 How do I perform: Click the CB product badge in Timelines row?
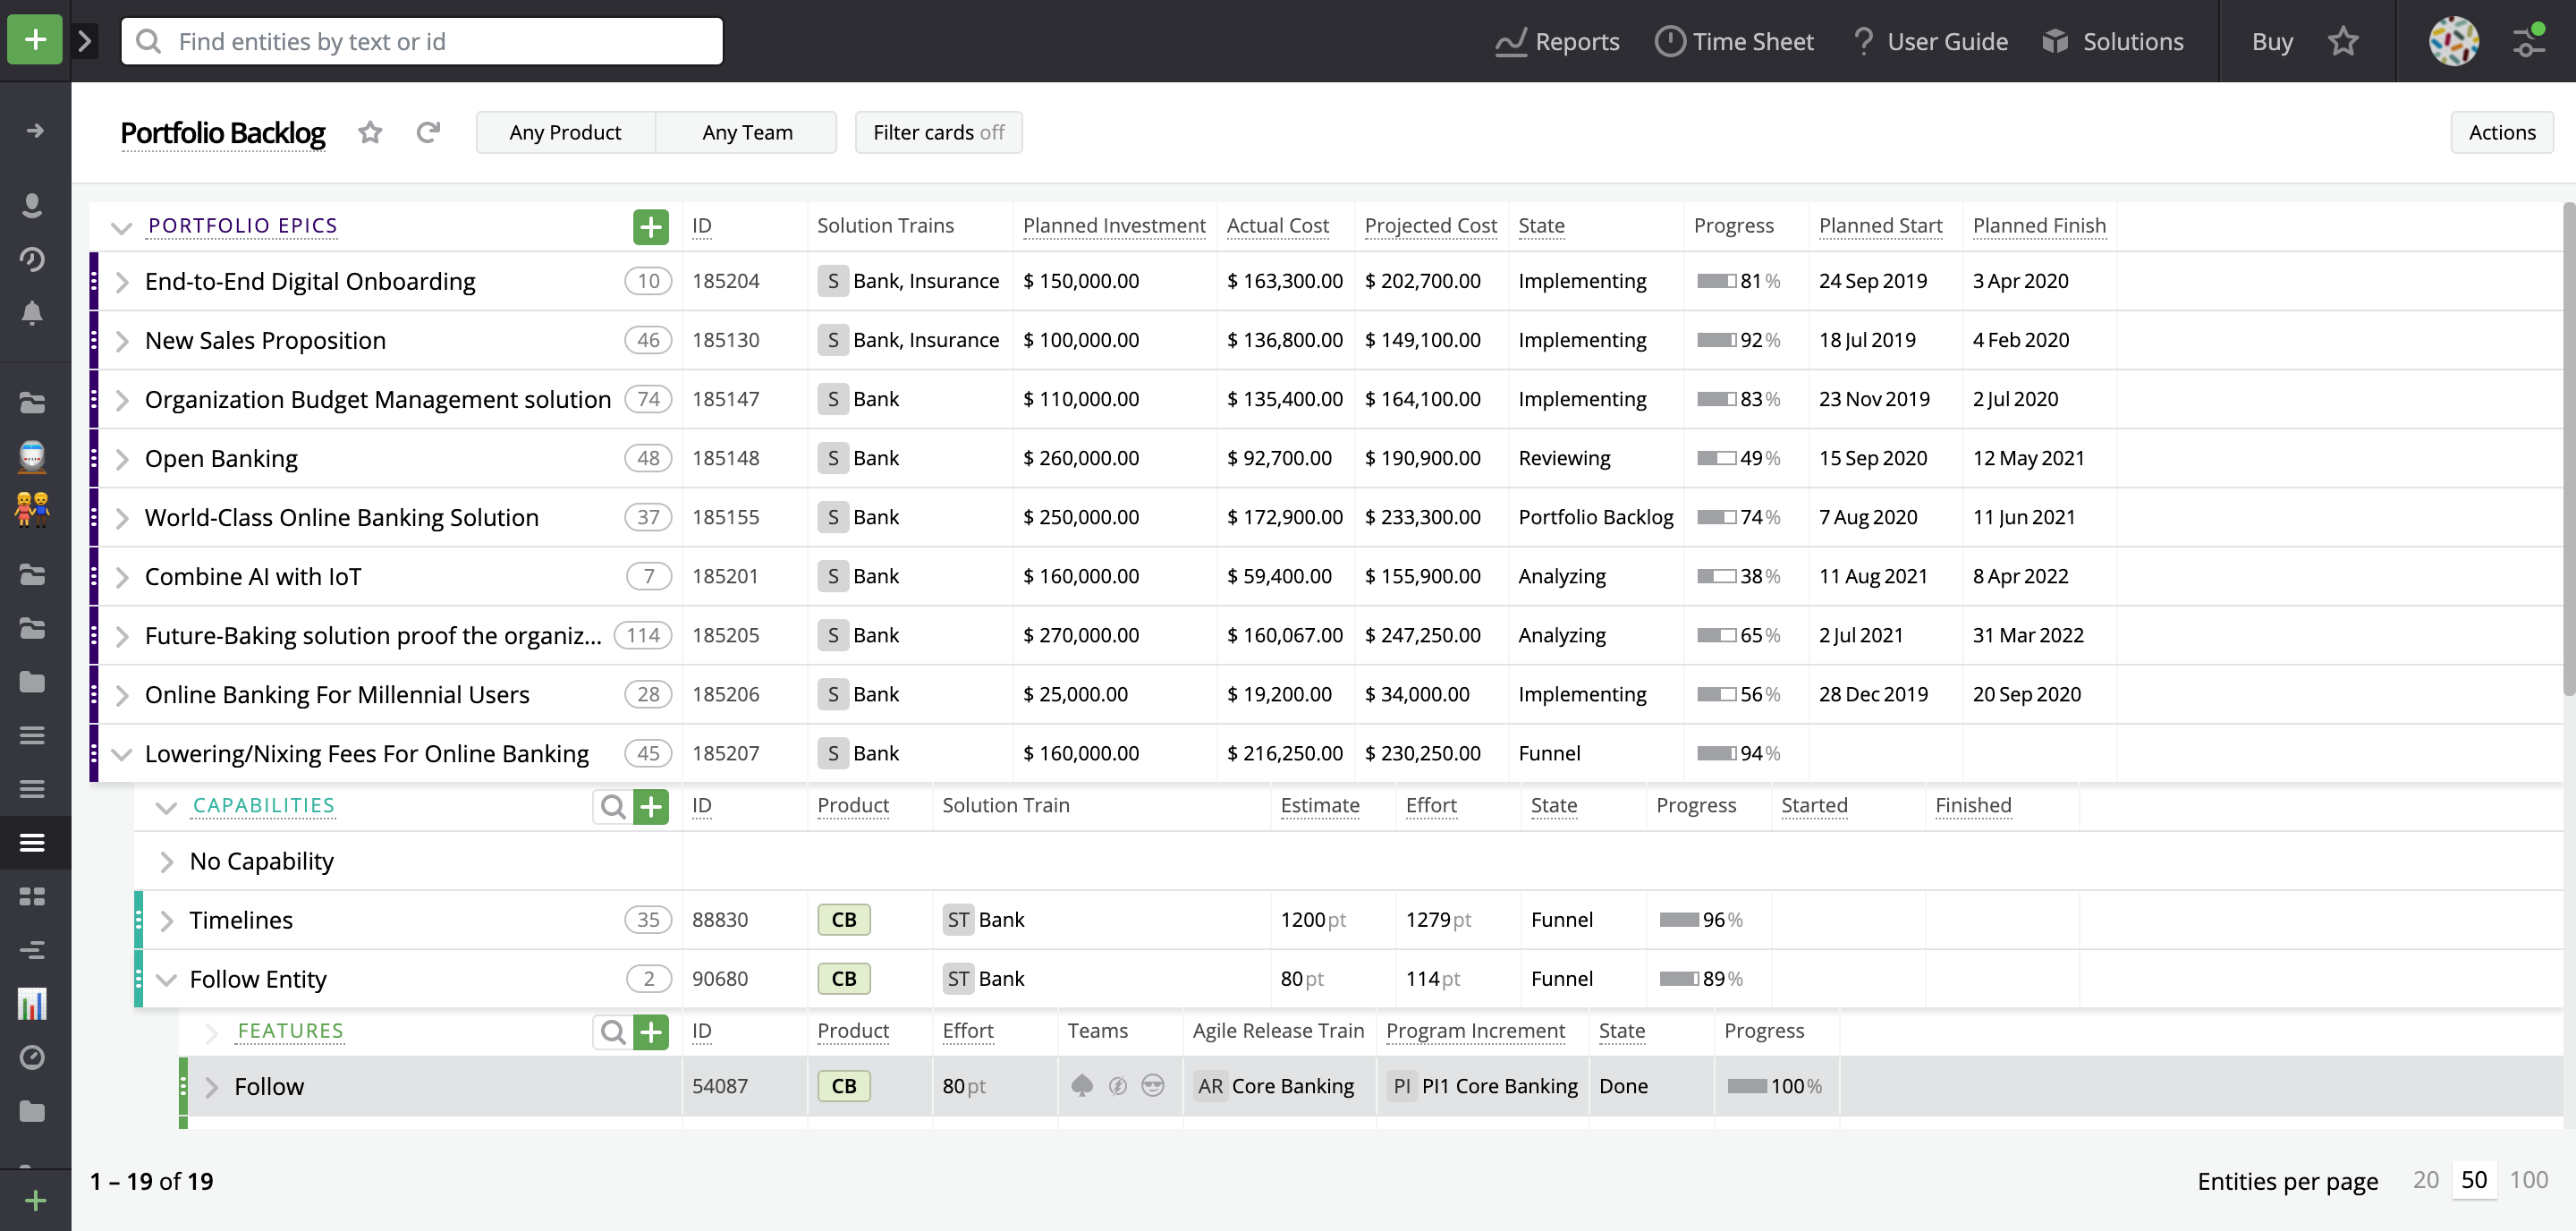[x=843, y=920]
